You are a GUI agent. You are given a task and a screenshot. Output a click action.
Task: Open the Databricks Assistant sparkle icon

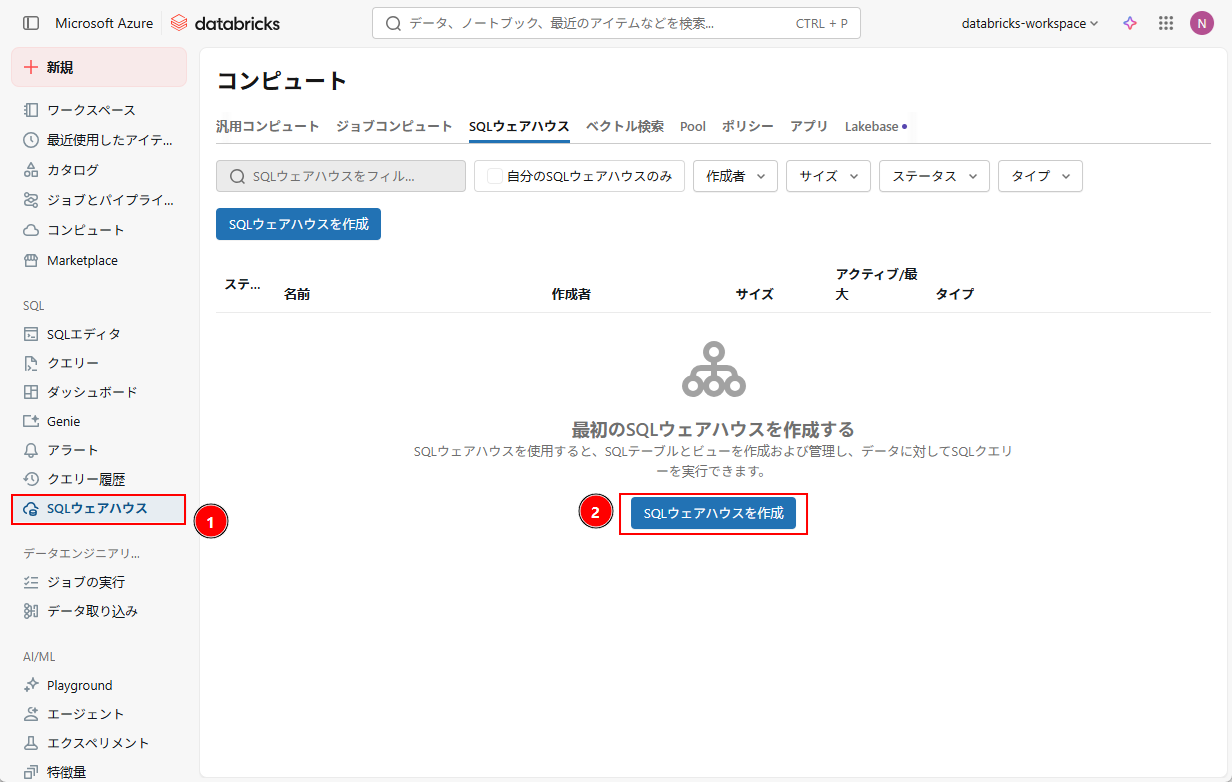tap(1130, 23)
